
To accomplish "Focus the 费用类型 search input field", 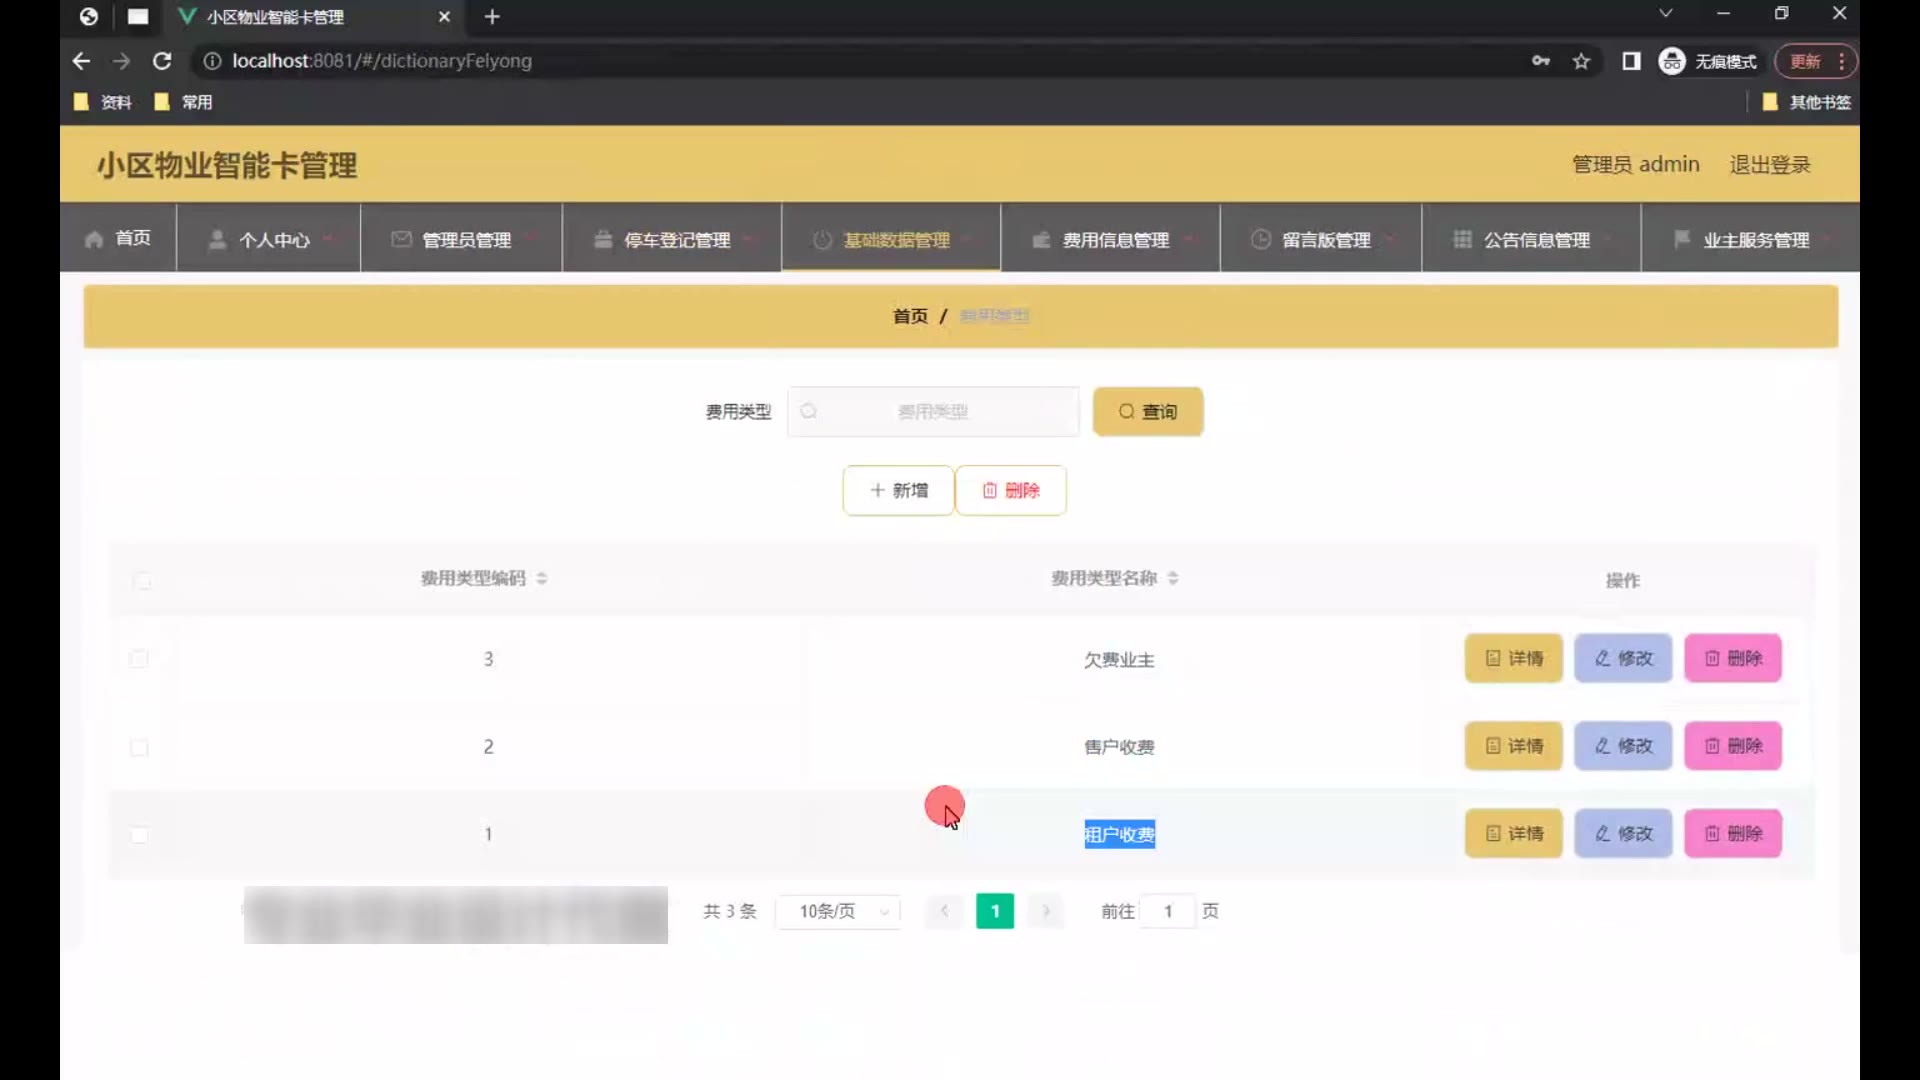I will pyautogui.click(x=932, y=411).
